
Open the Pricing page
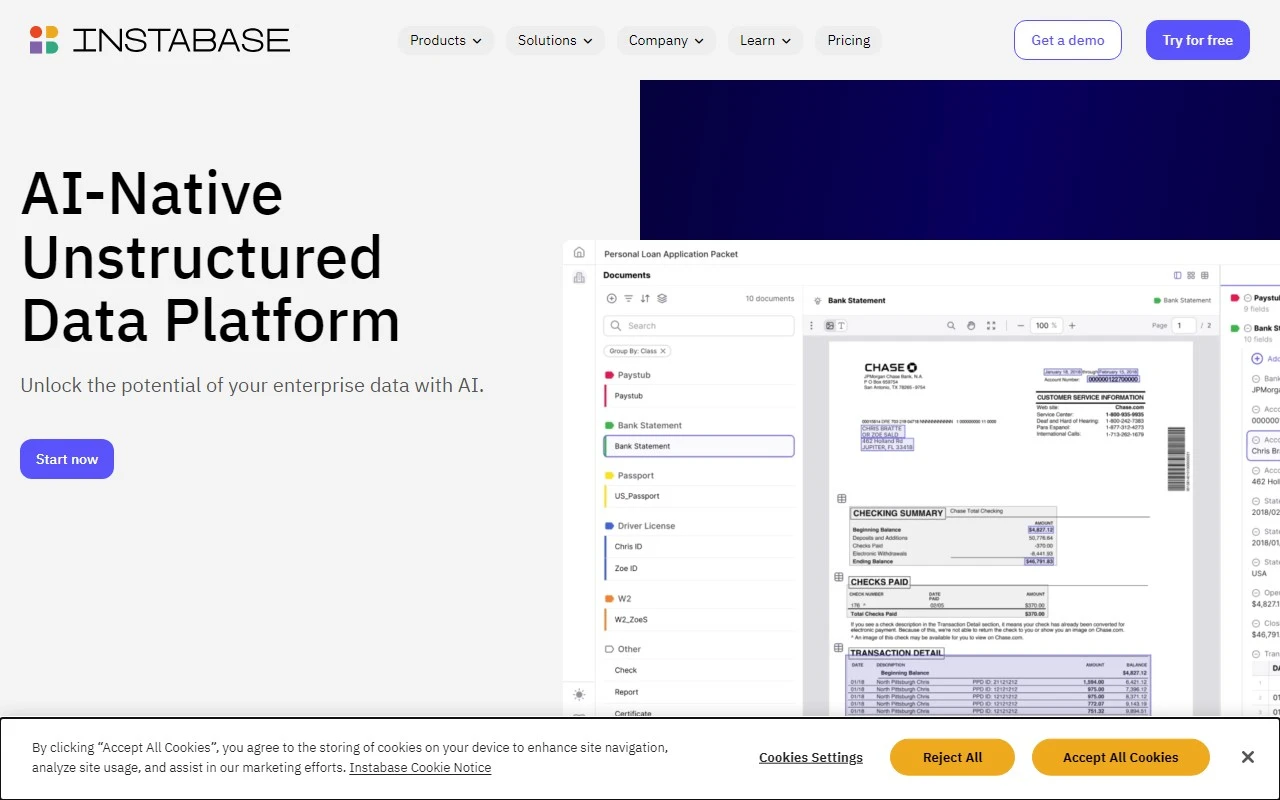point(848,40)
